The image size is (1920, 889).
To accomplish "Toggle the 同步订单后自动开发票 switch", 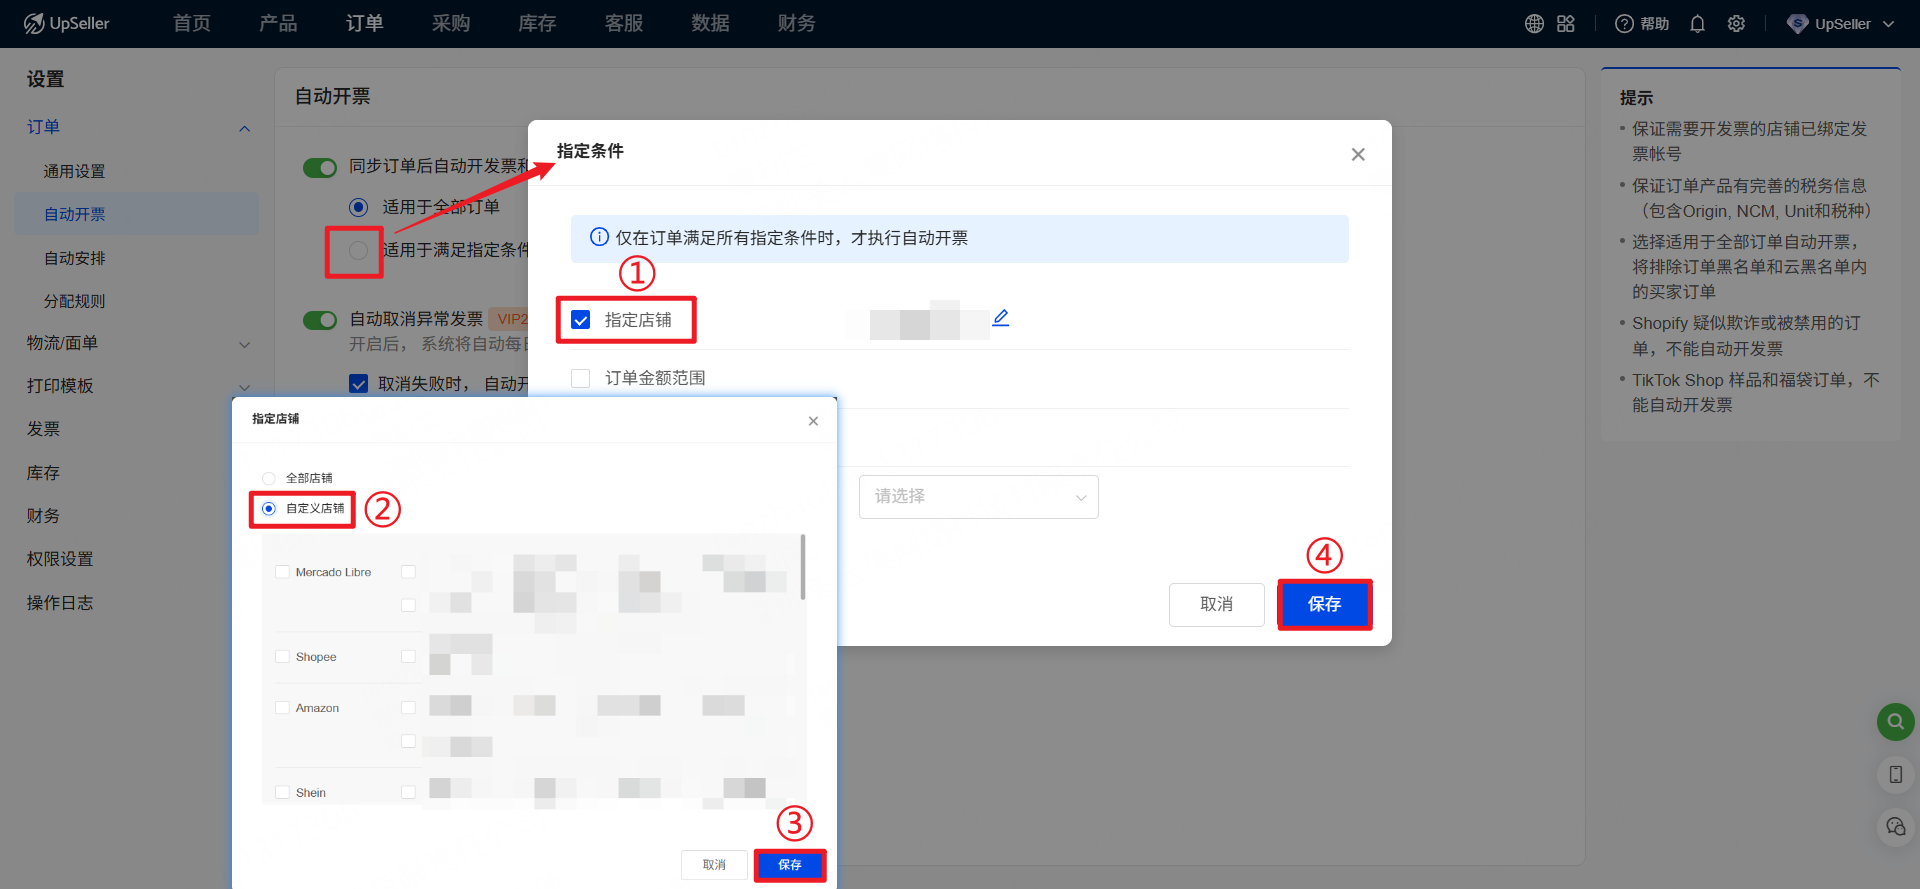I will [x=320, y=167].
